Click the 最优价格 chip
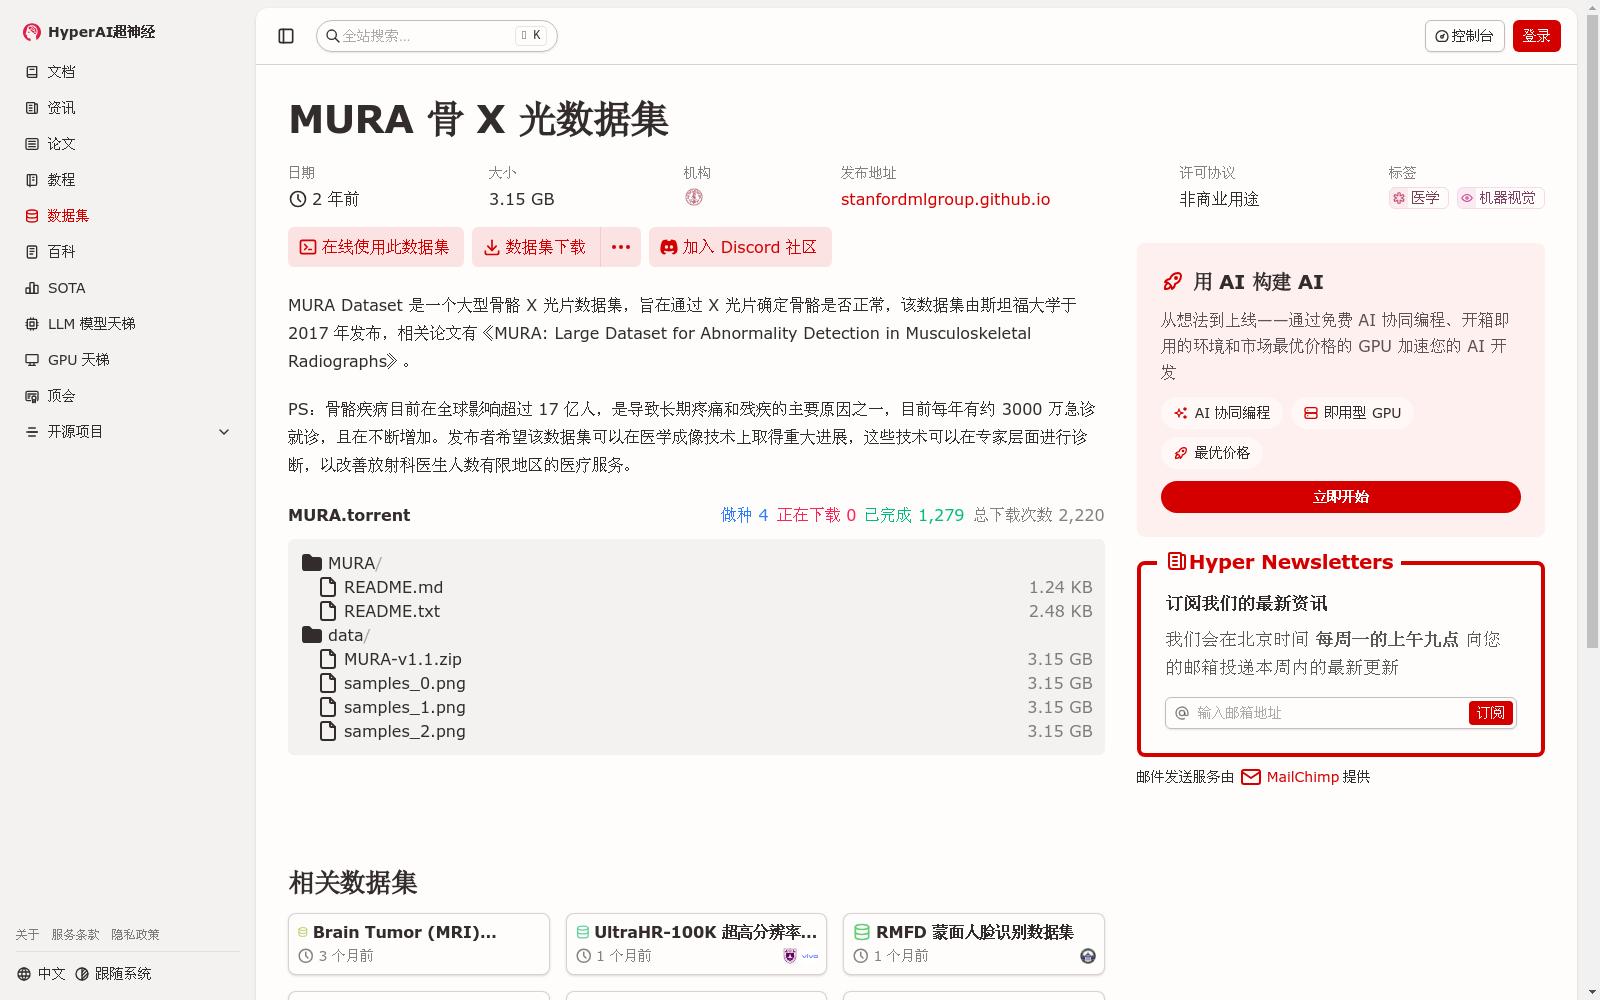This screenshot has width=1600, height=1000. [1212, 453]
